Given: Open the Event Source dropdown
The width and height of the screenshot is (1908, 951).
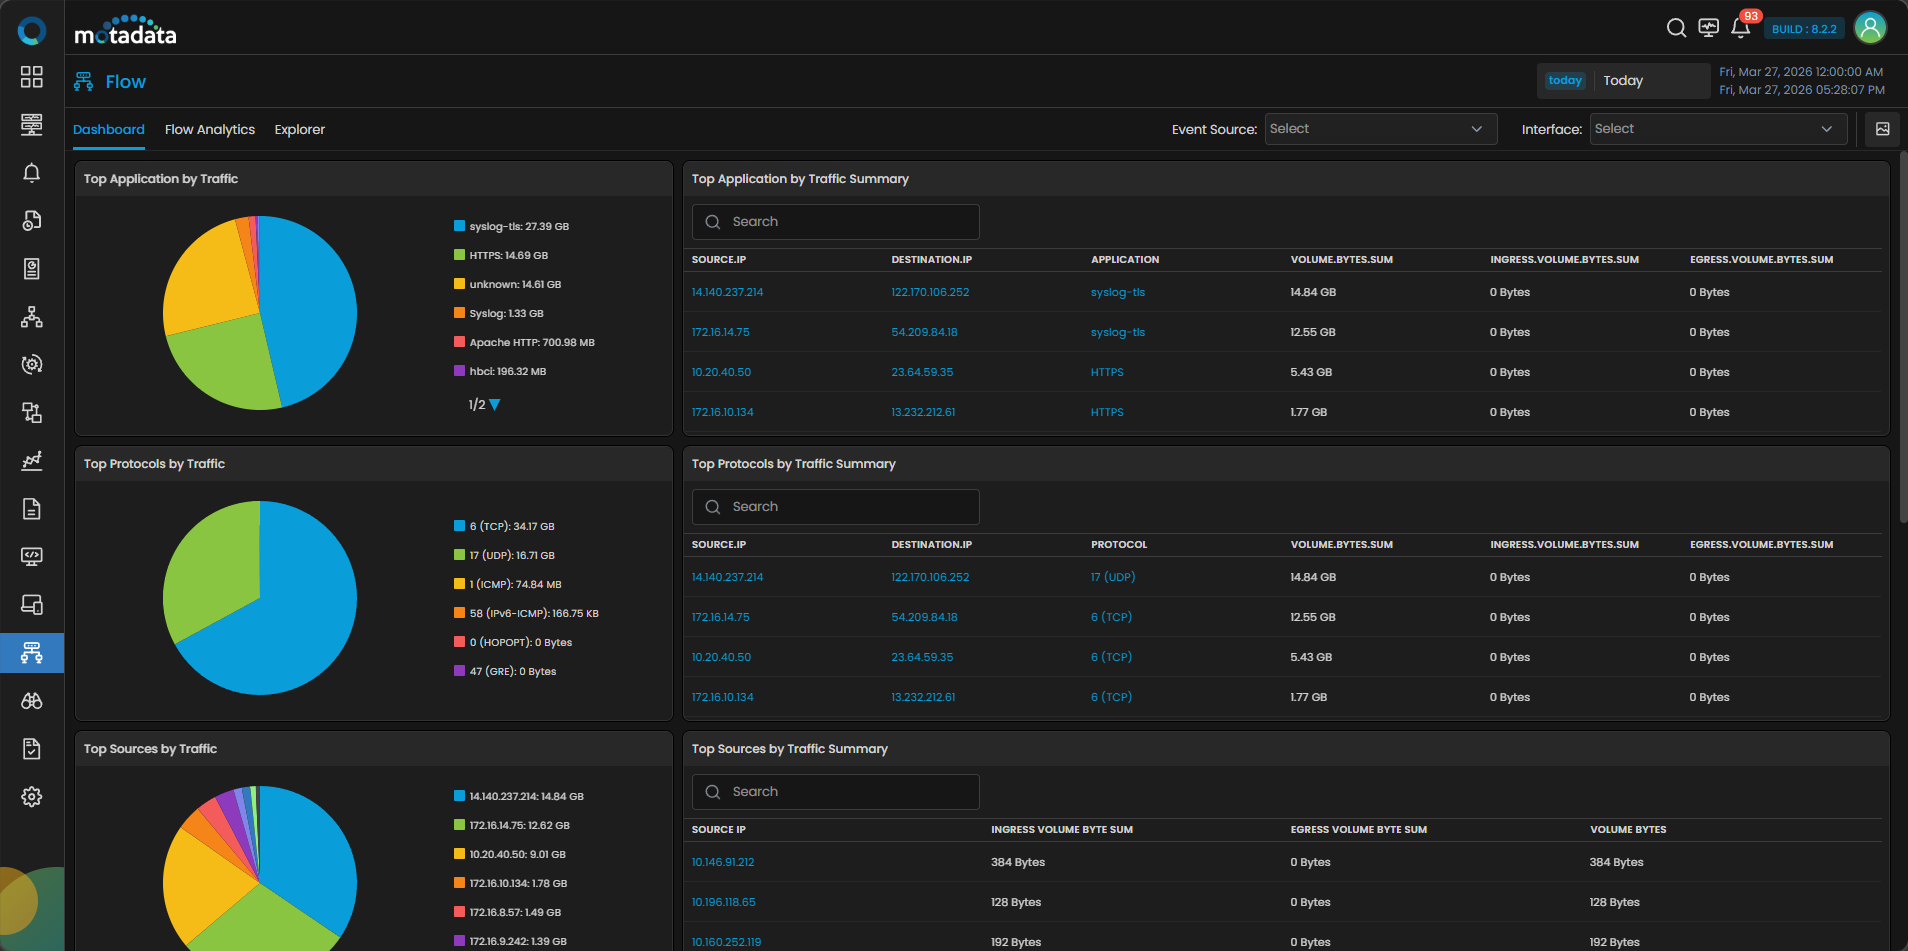Looking at the screenshot, I should (x=1380, y=129).
